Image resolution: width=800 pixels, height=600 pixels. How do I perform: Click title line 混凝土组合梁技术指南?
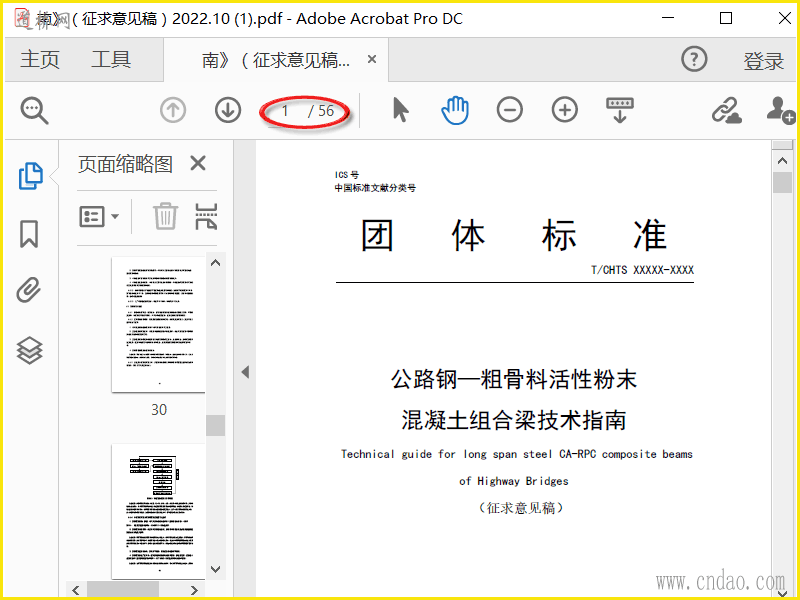pos(514,420)
